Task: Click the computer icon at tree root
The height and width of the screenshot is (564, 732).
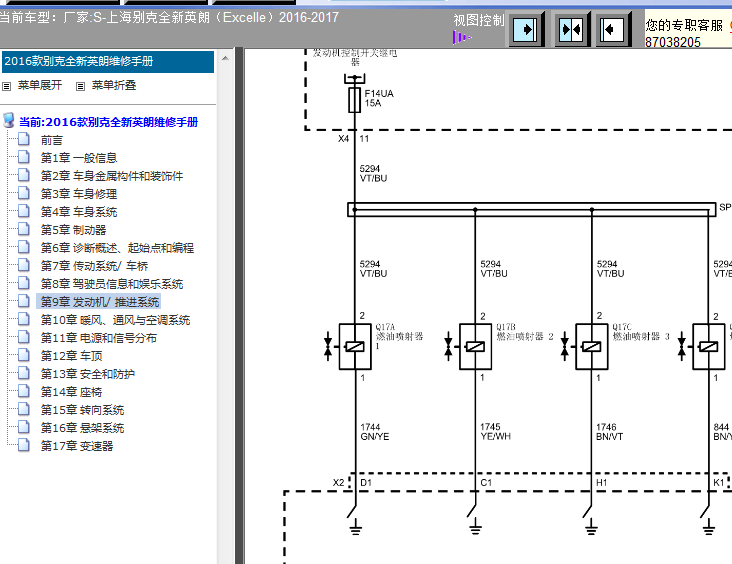Action: click(x=8, y=120)
